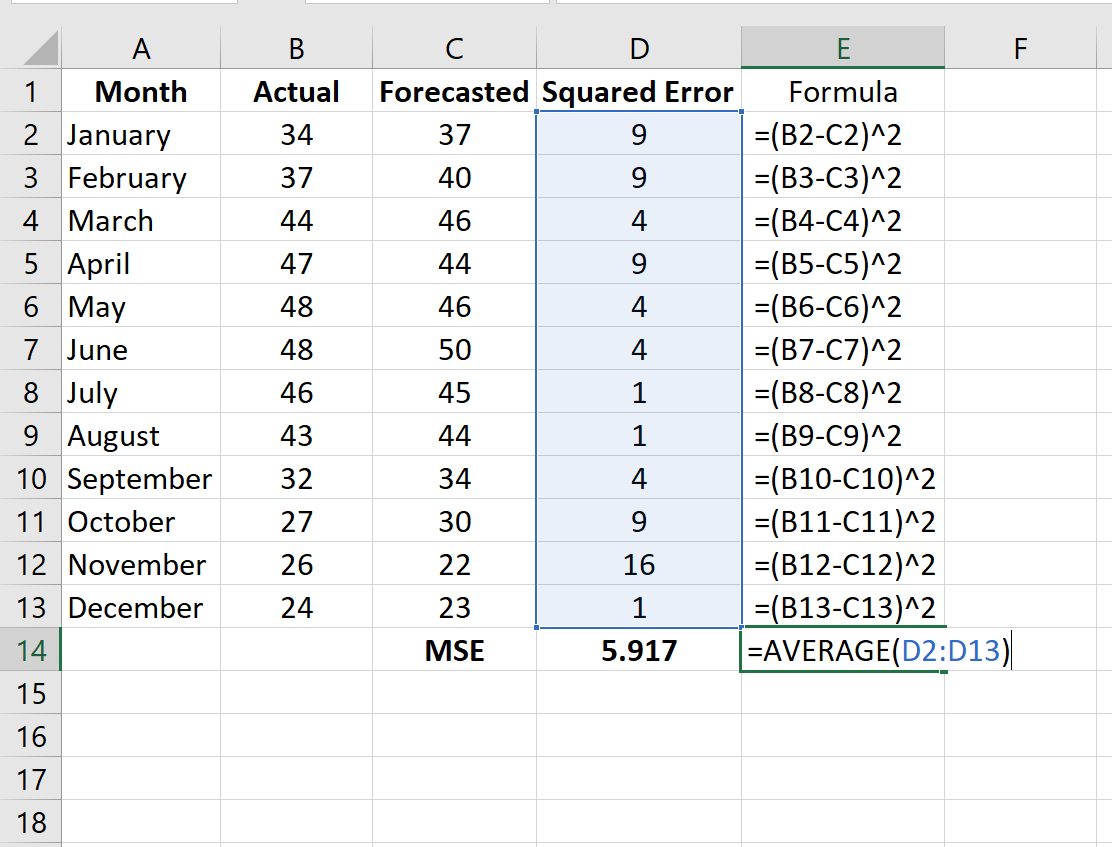Select the Actual header cell

[295, 92]
